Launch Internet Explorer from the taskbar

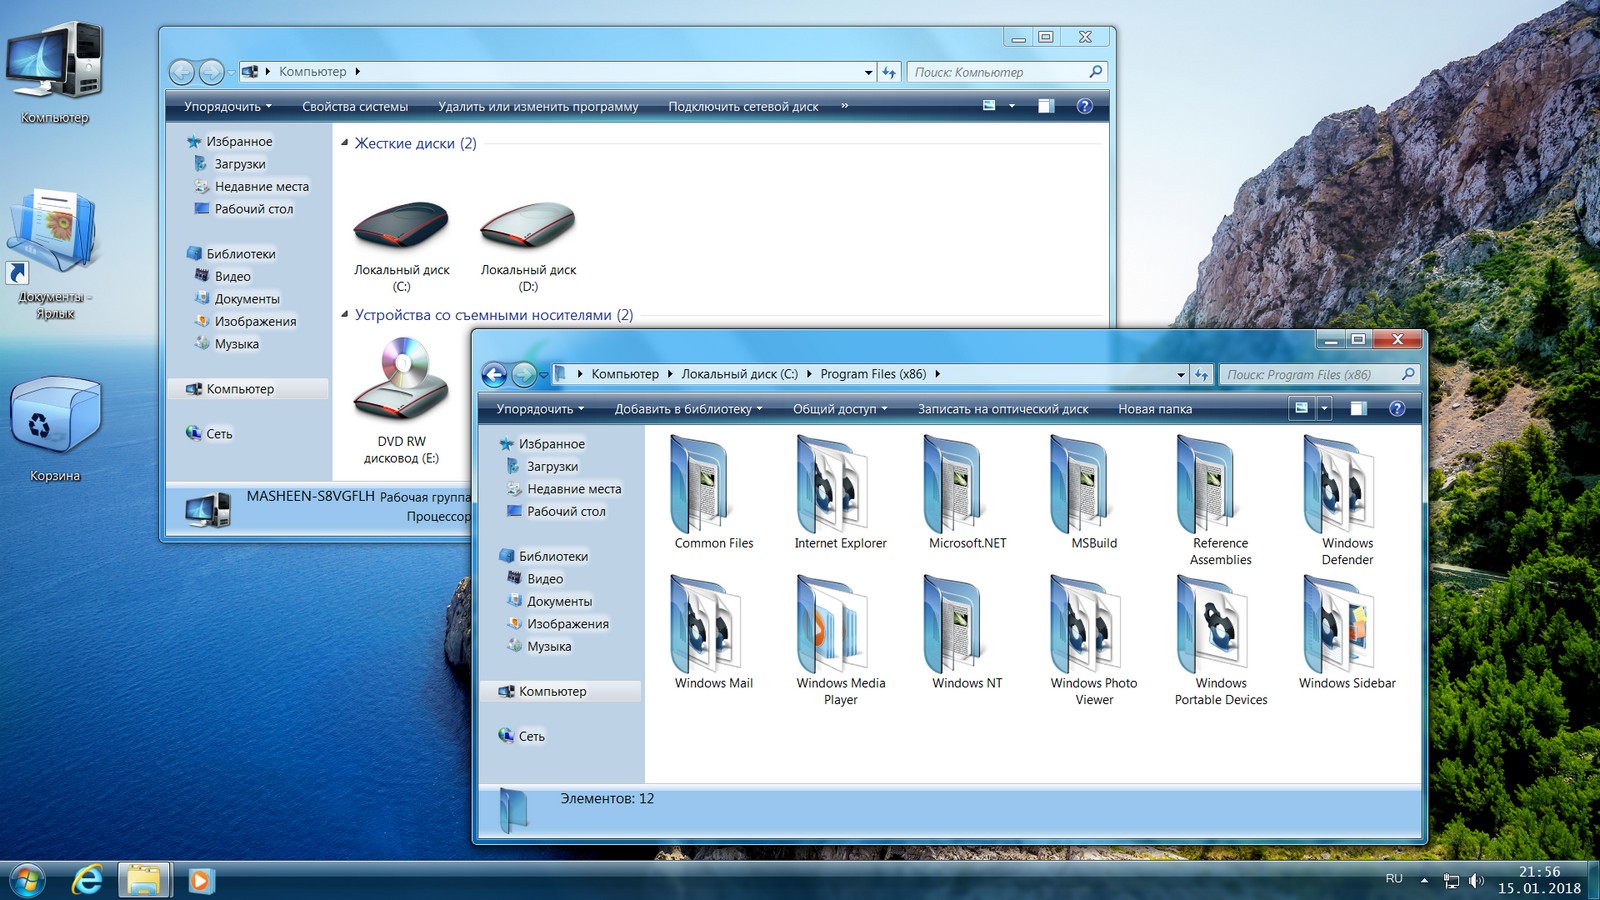[88, 880]
